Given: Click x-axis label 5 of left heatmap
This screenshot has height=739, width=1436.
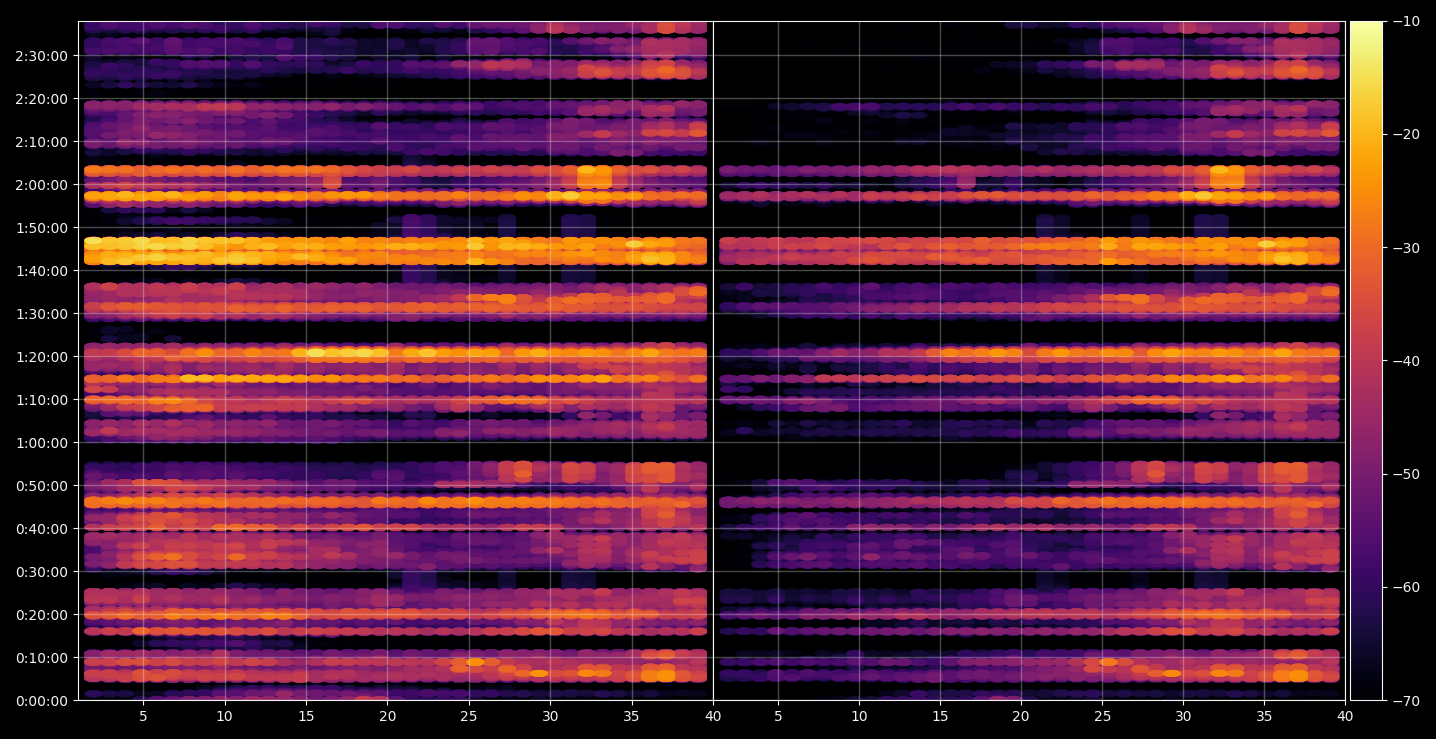Looking at the screenshot, I should [143, 716].
